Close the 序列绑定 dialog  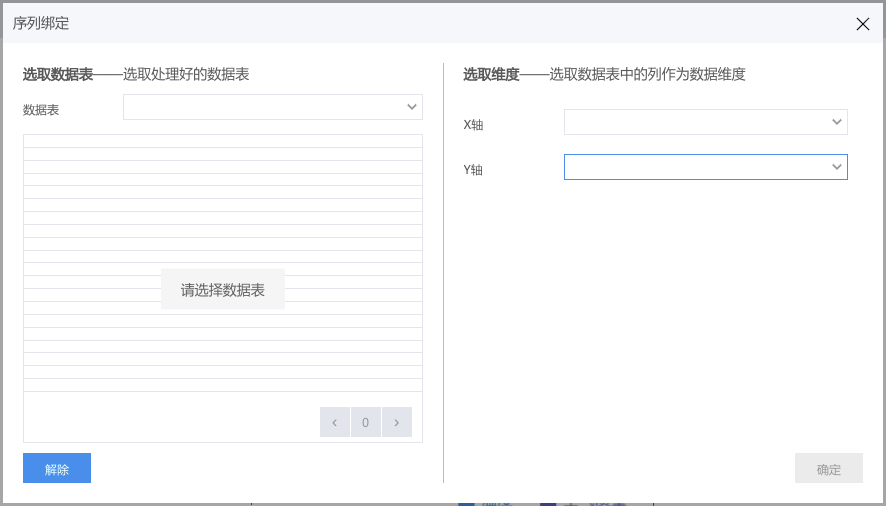(x=862, y=24)
